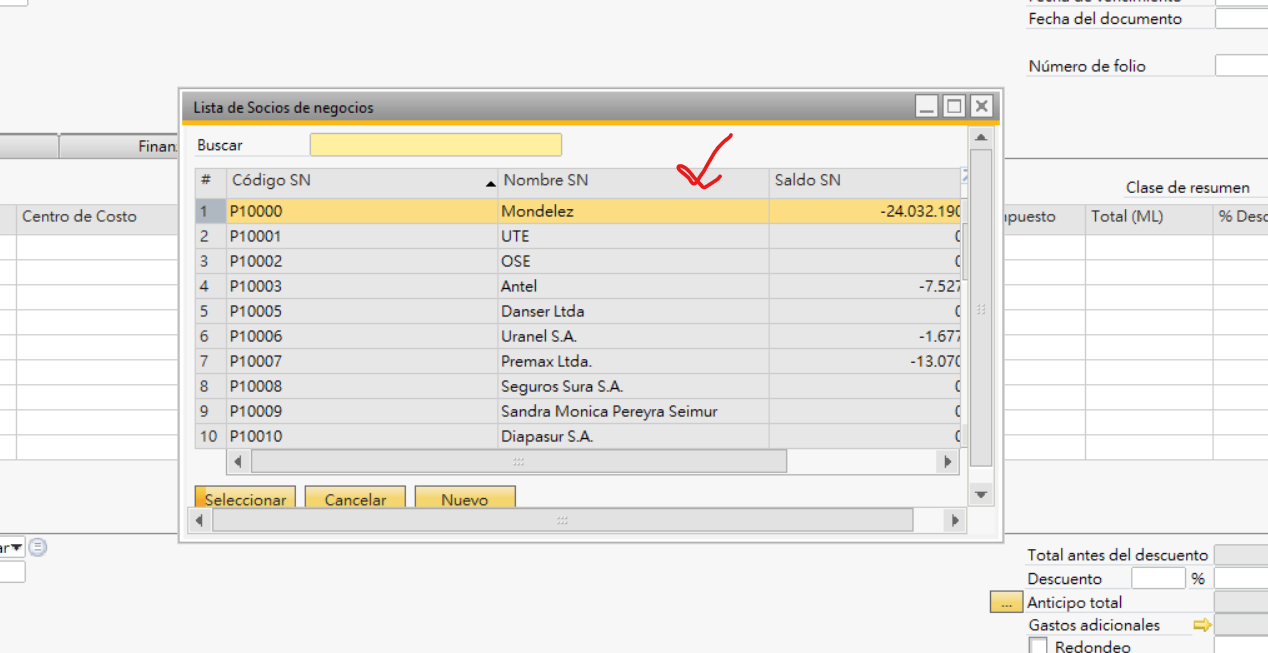Click the Número de folio field
1268x653 pixels.
coord(1241,66)
